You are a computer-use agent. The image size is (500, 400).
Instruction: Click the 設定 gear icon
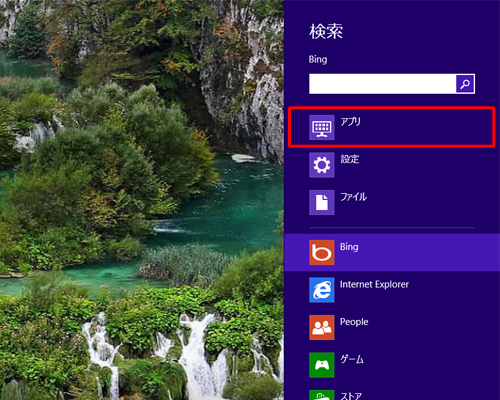(x=322, y=165)
